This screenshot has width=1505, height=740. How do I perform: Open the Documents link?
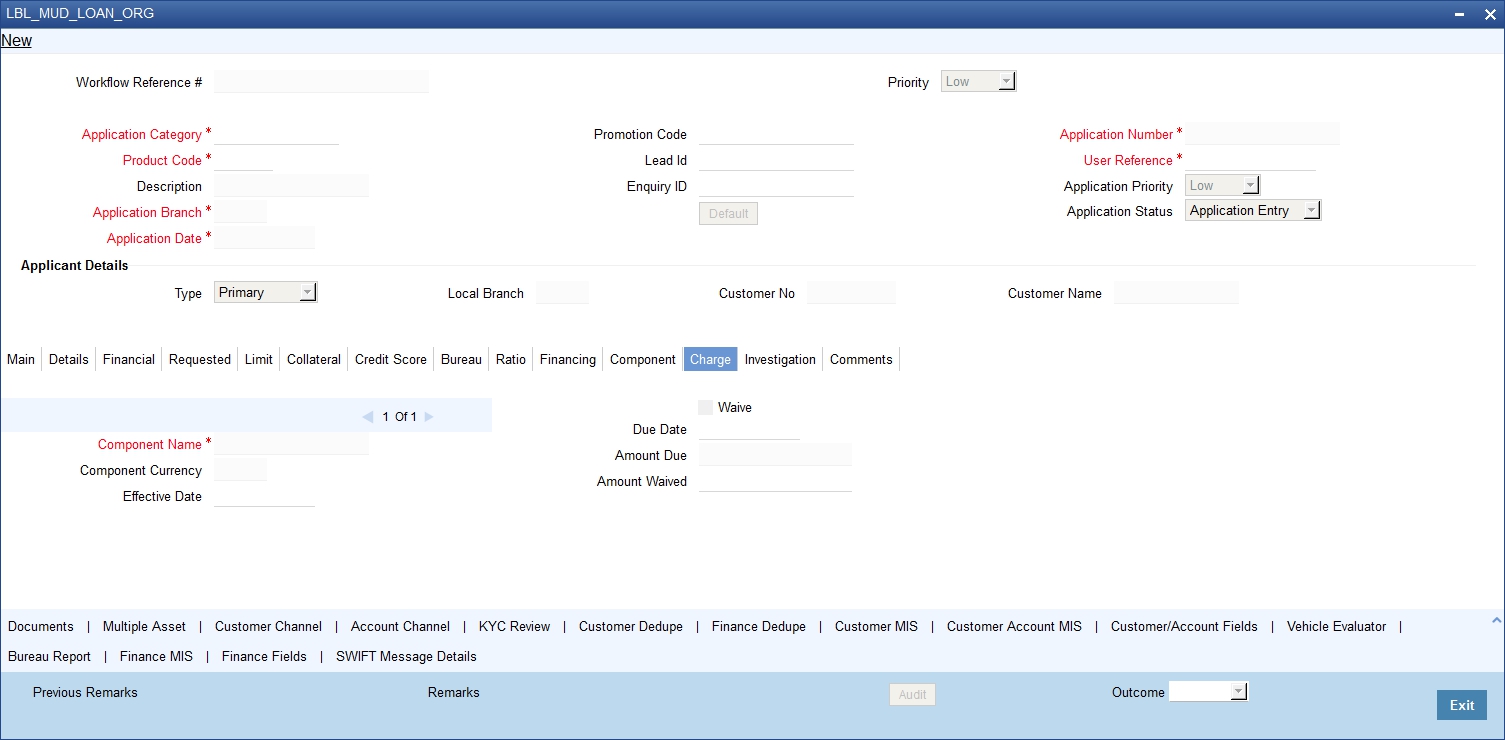tap(41, 626)
